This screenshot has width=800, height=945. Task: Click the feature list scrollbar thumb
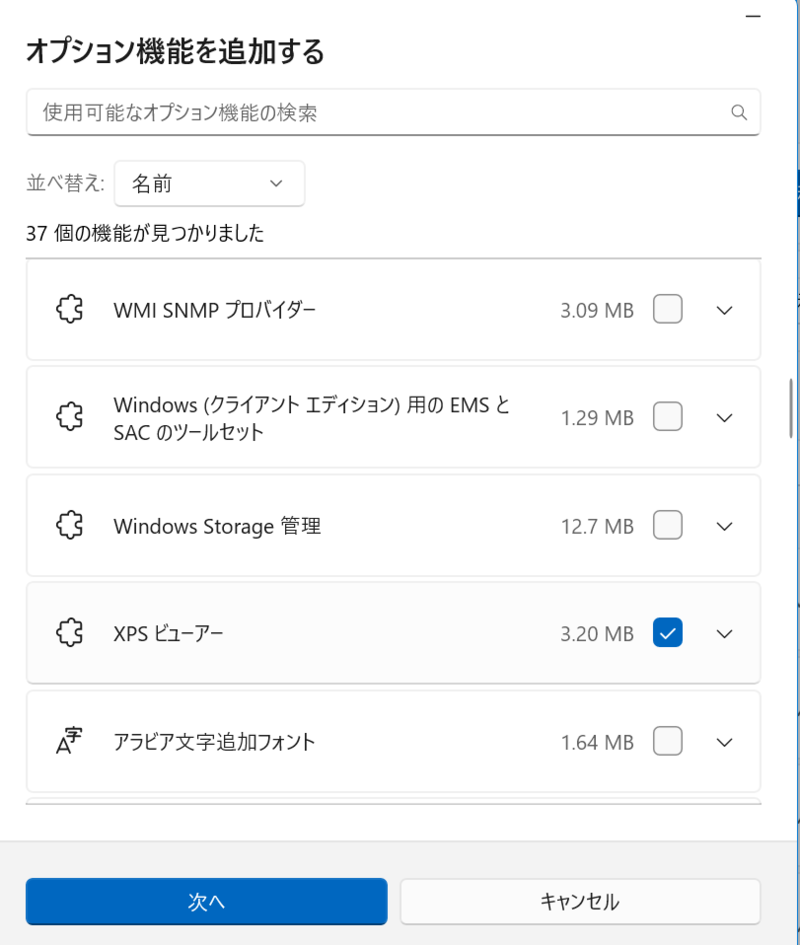coord(791,407)
